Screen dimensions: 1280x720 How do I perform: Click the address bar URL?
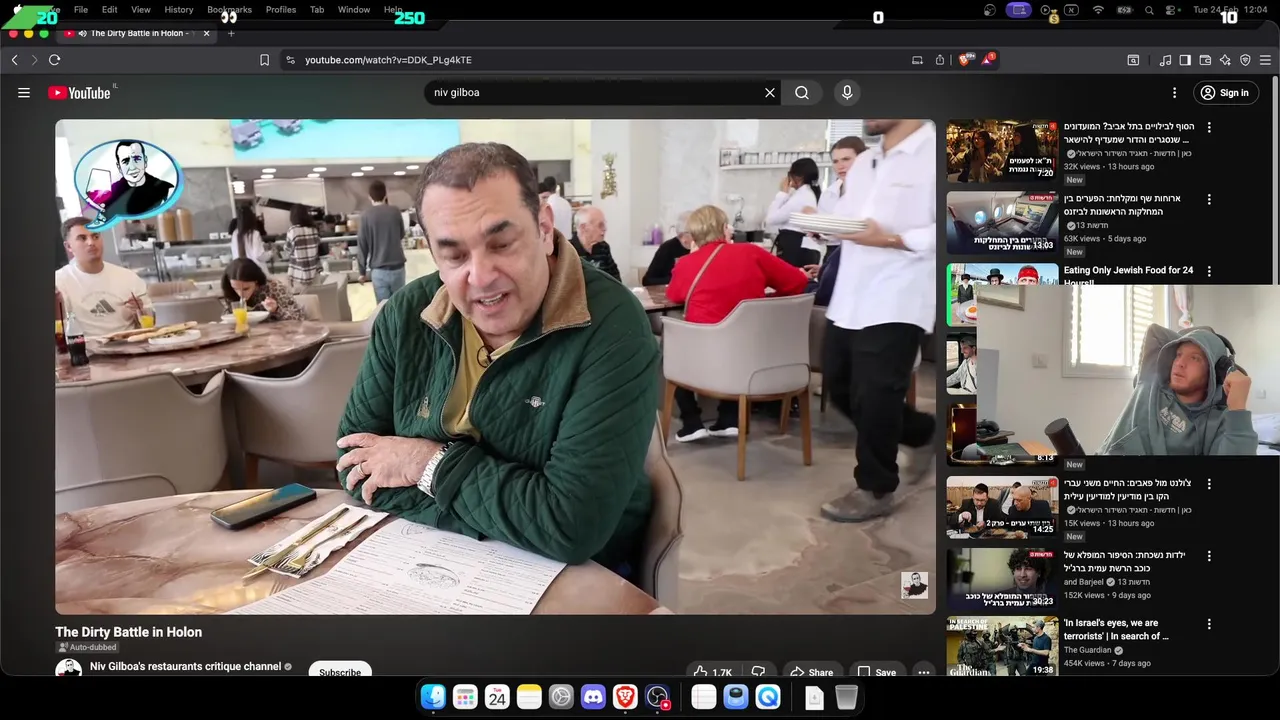tap(388, 60)
